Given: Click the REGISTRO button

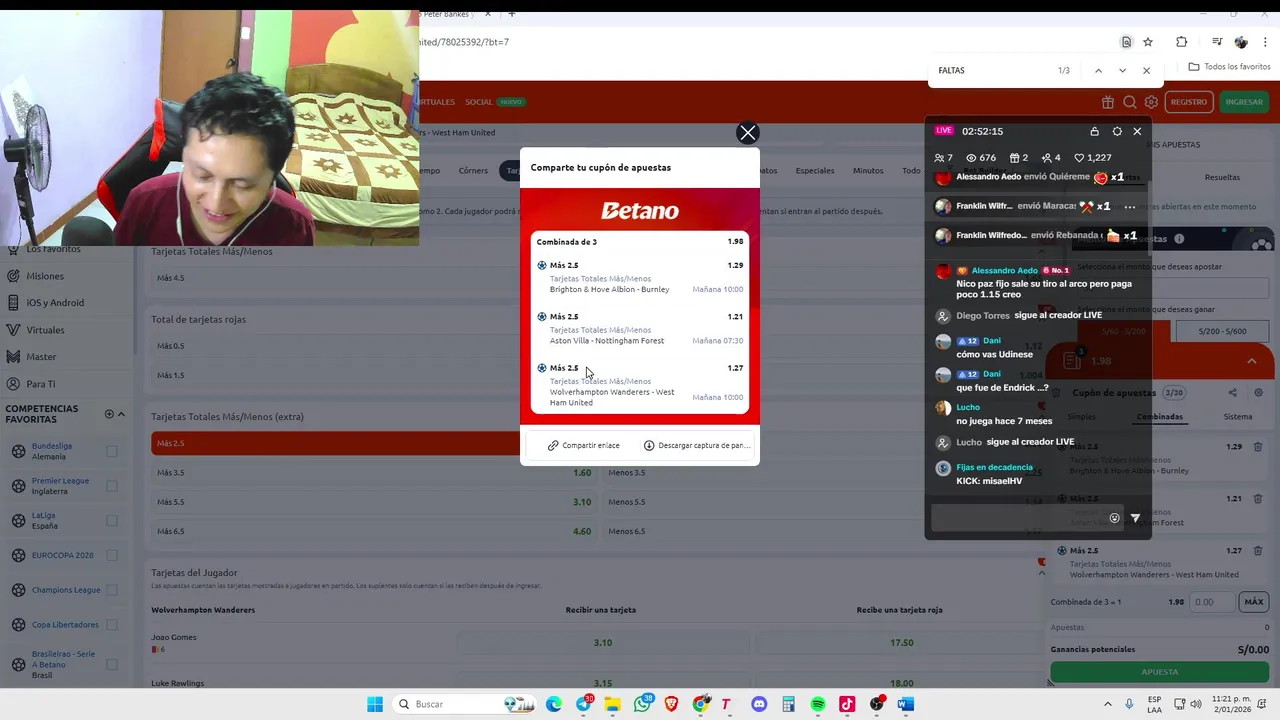Looking at the screenshot, I should click(x=1189, y=102).
